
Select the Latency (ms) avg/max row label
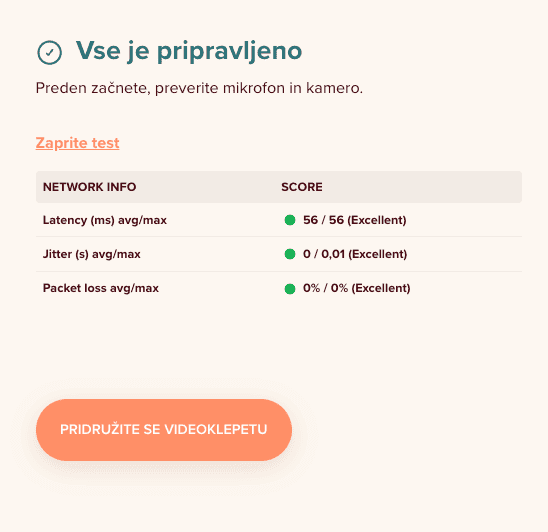pos(105,220)
